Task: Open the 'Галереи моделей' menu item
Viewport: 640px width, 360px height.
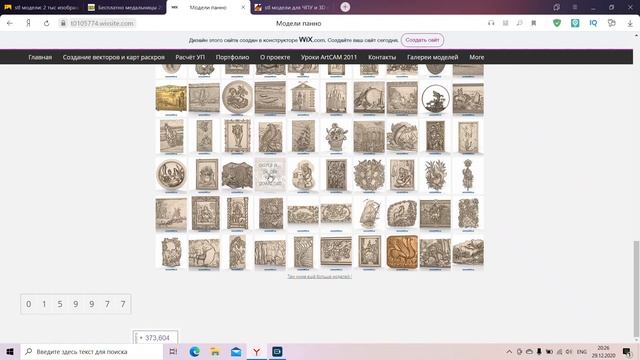Action: 433,57
